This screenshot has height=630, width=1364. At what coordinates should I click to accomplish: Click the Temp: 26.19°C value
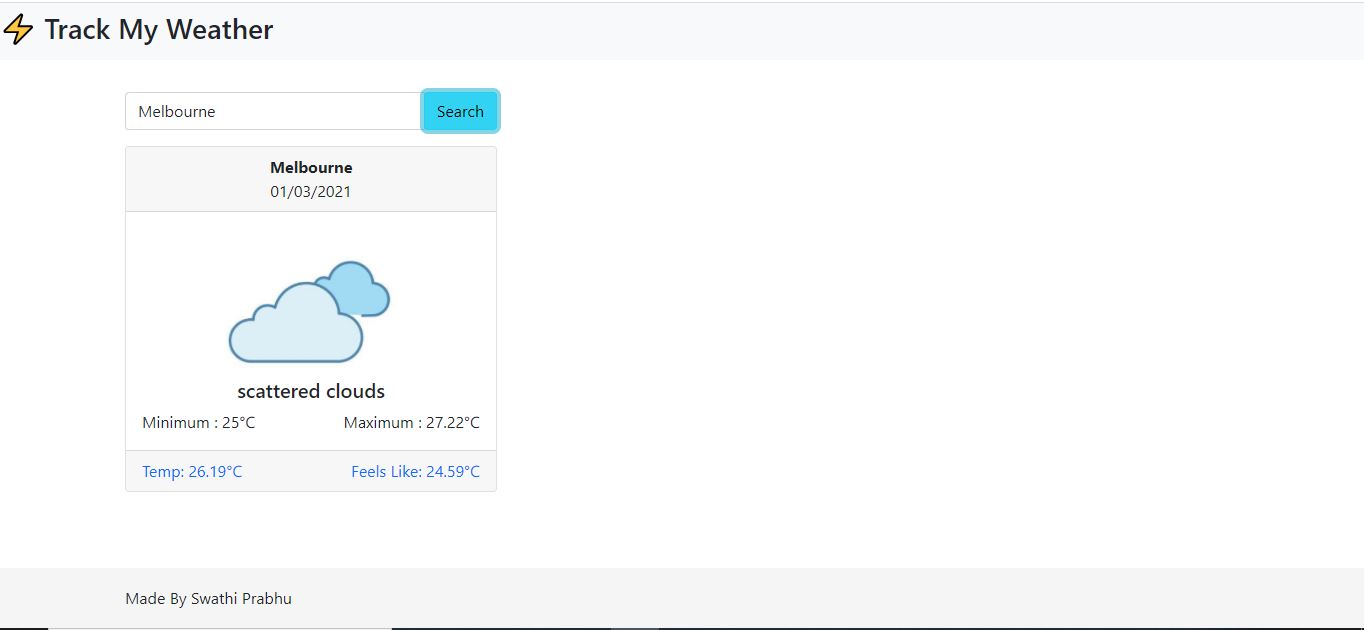[x=192, y=471]
